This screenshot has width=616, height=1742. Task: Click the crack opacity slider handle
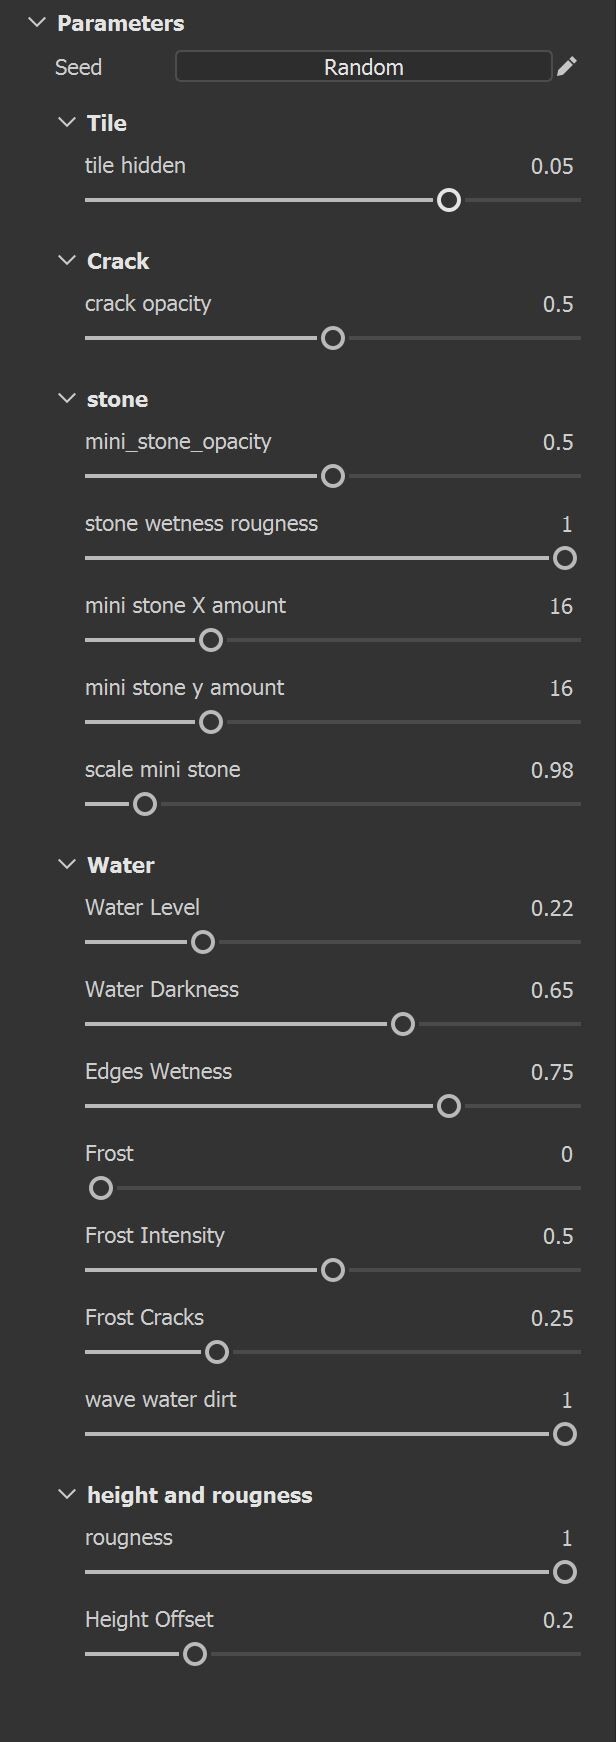pyautogui.click(x=333, y=338)
